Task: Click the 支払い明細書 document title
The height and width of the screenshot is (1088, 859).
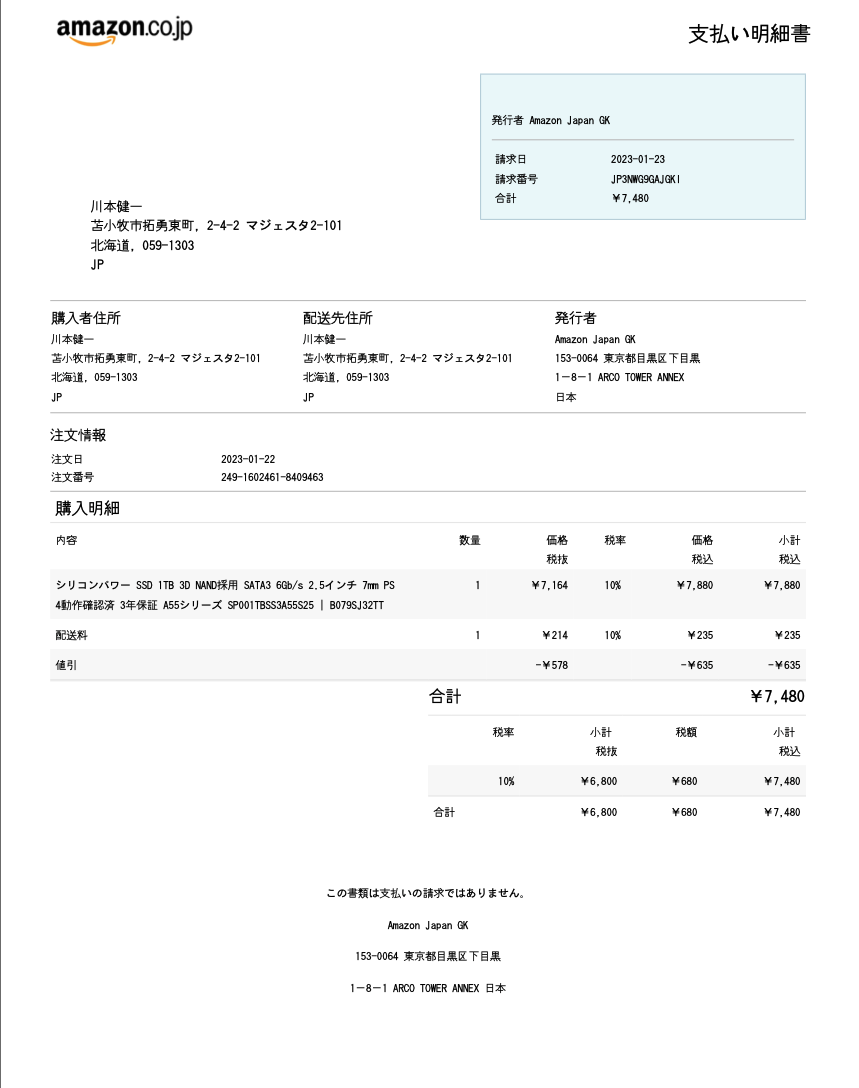Action: [x=748, y=34]
